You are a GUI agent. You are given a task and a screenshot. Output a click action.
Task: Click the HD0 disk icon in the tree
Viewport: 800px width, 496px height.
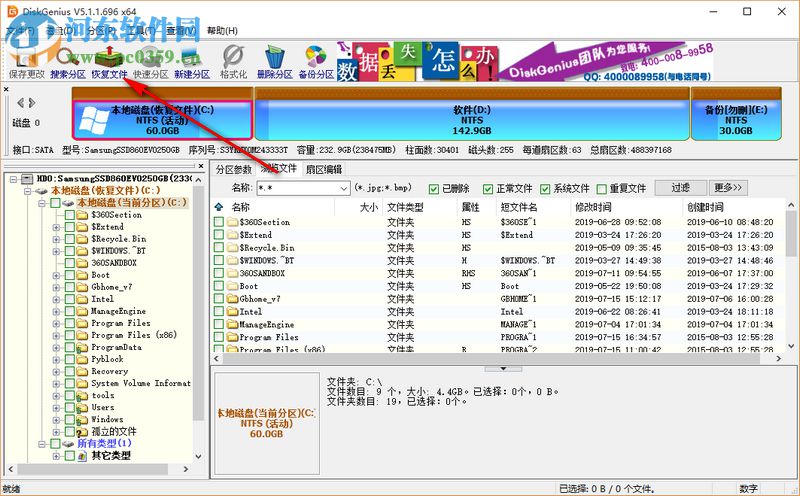[27, 179]
